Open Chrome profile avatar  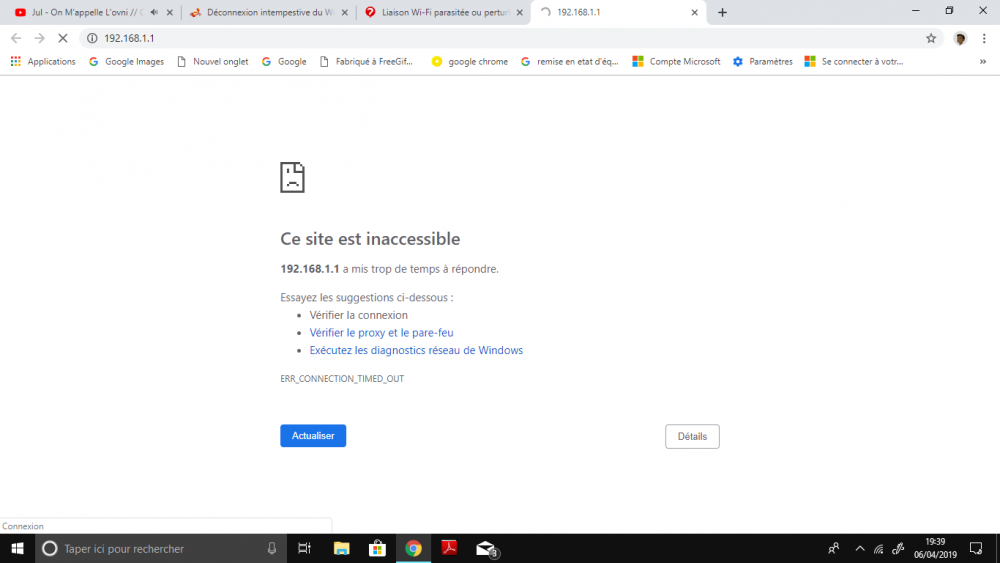[960, 38]
